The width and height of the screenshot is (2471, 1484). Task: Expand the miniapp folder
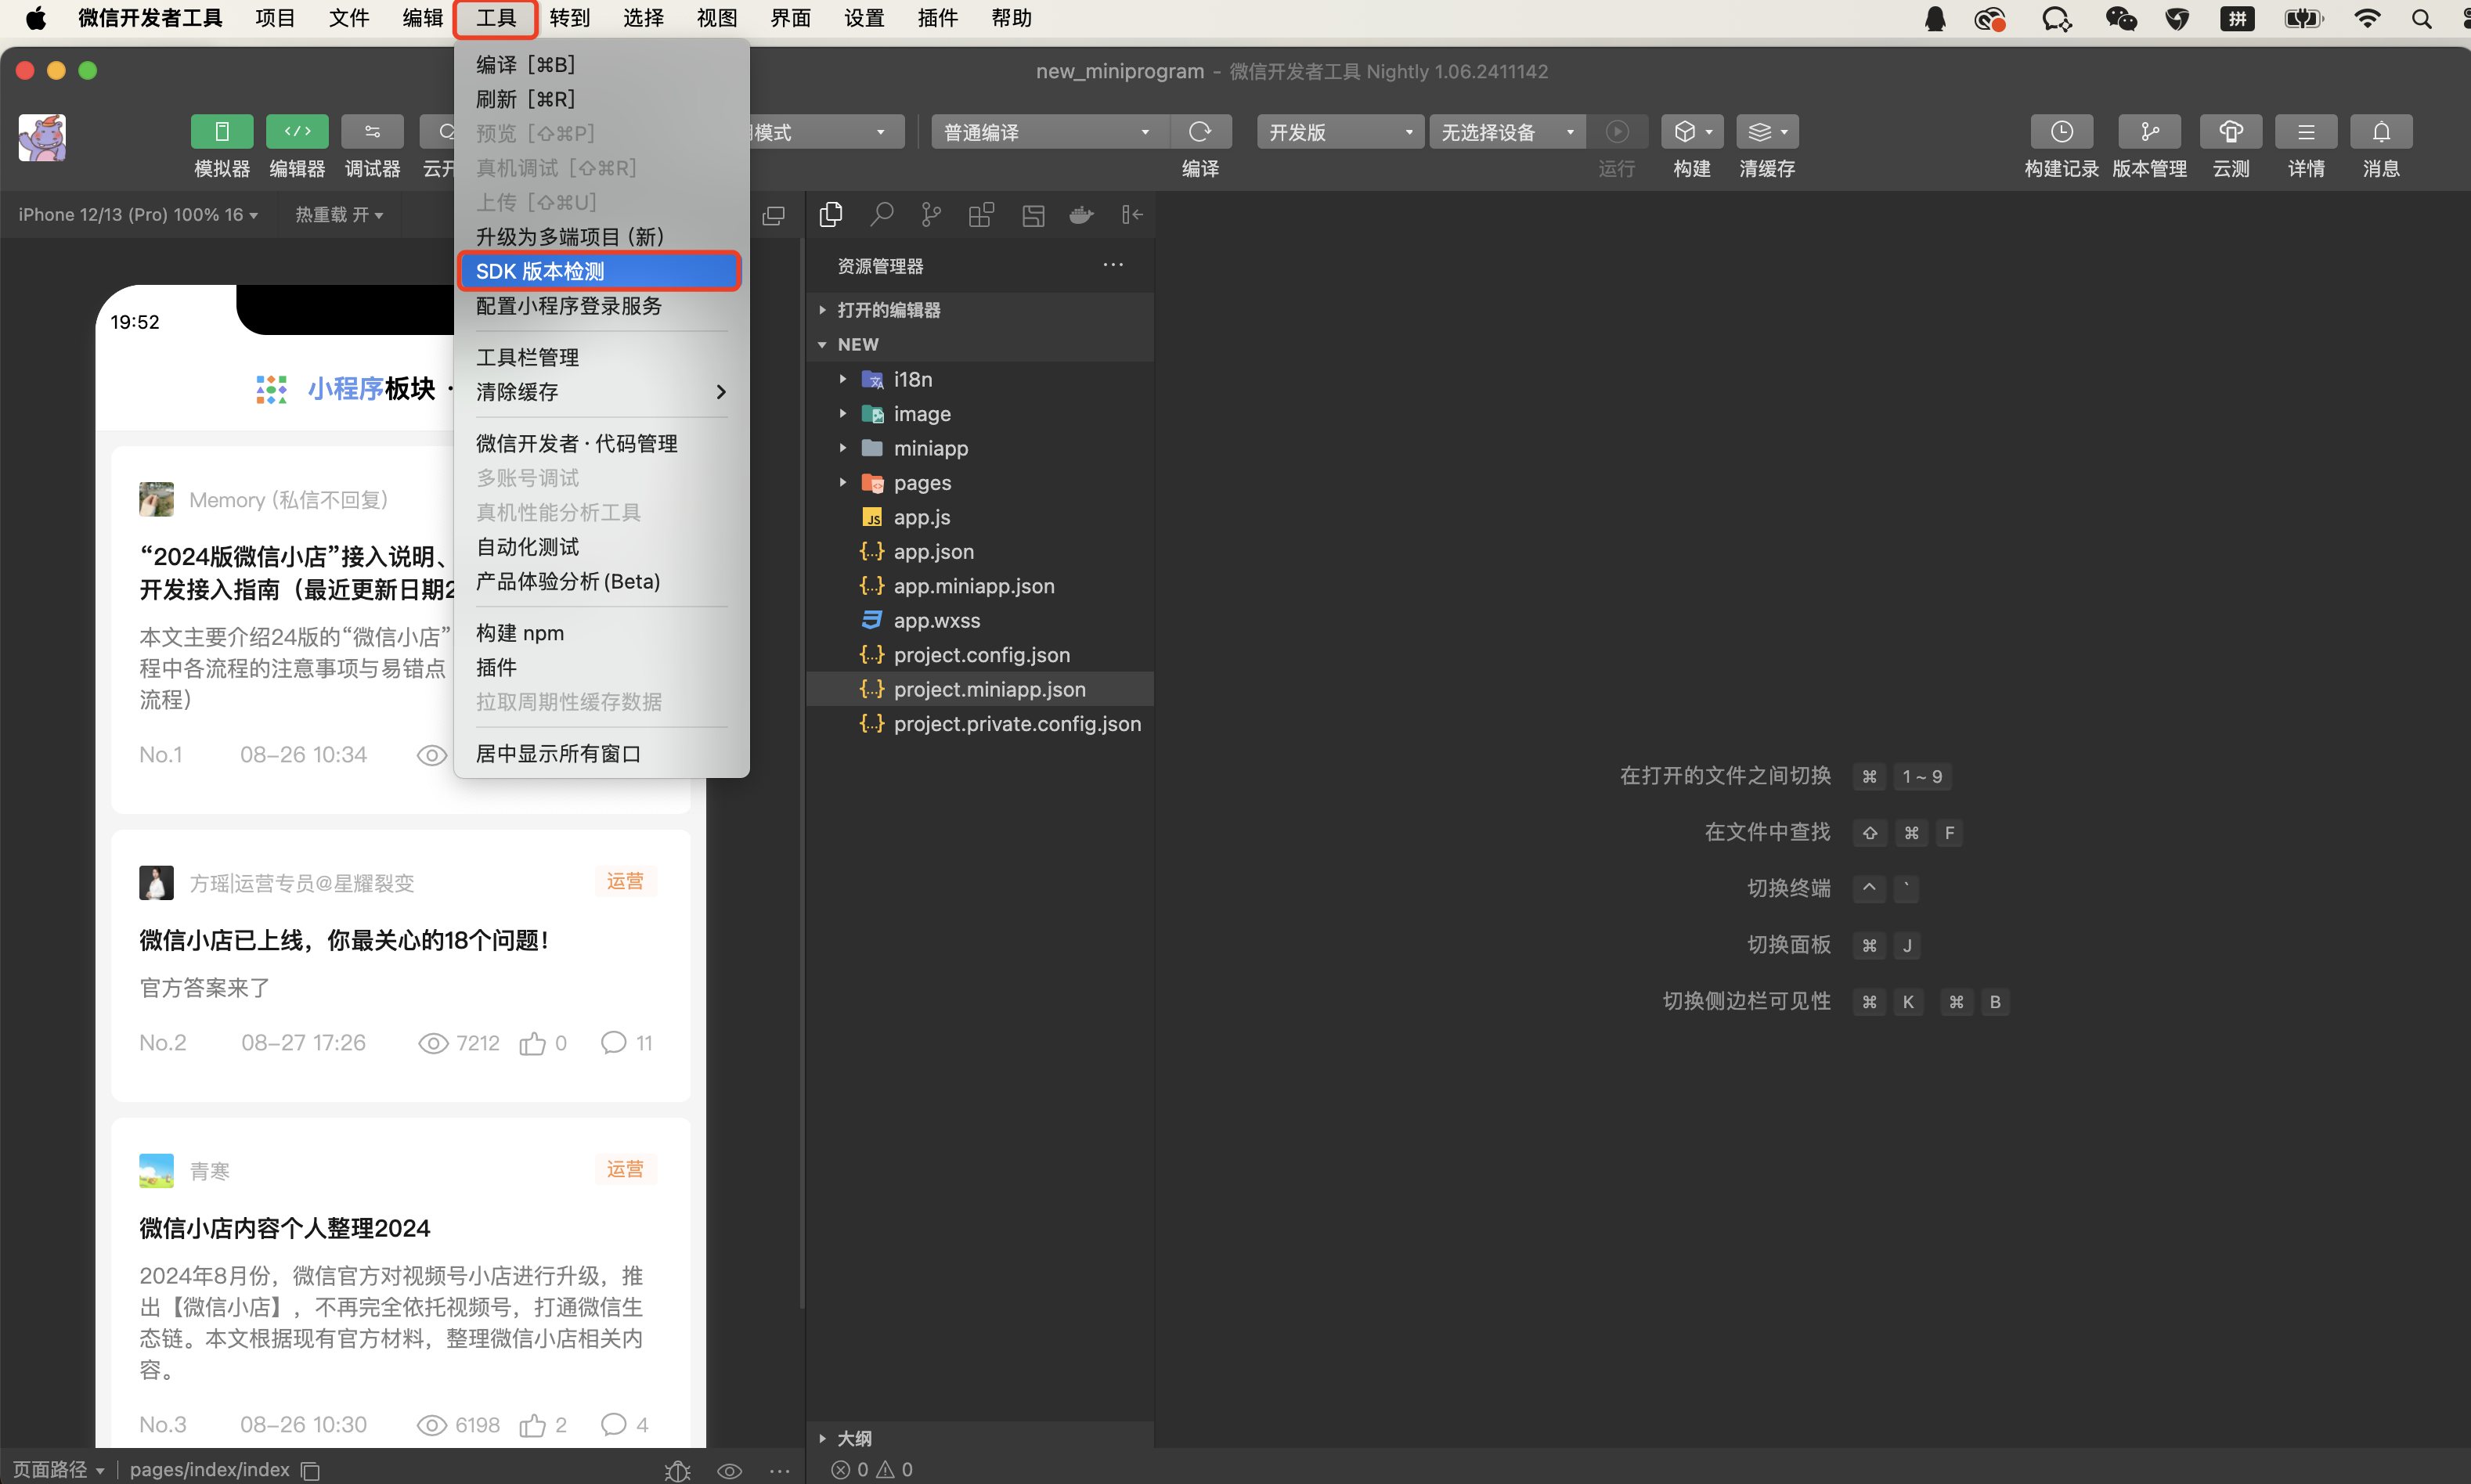(980, 448)
